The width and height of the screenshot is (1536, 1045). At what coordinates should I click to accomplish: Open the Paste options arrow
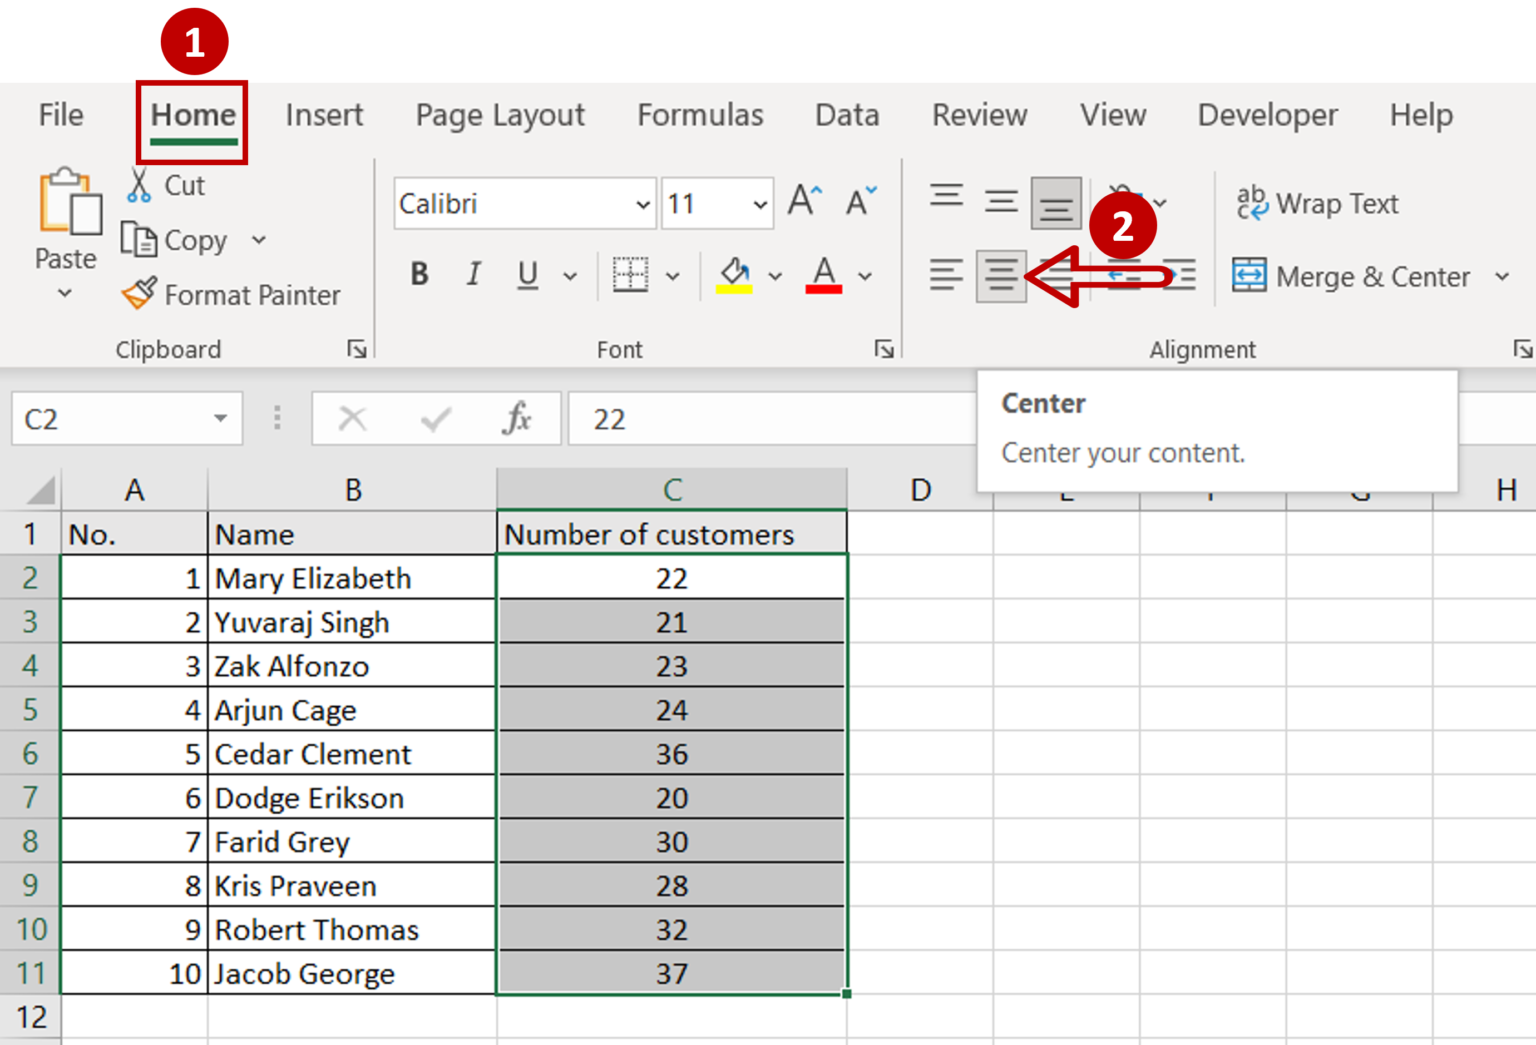(65, 294)
